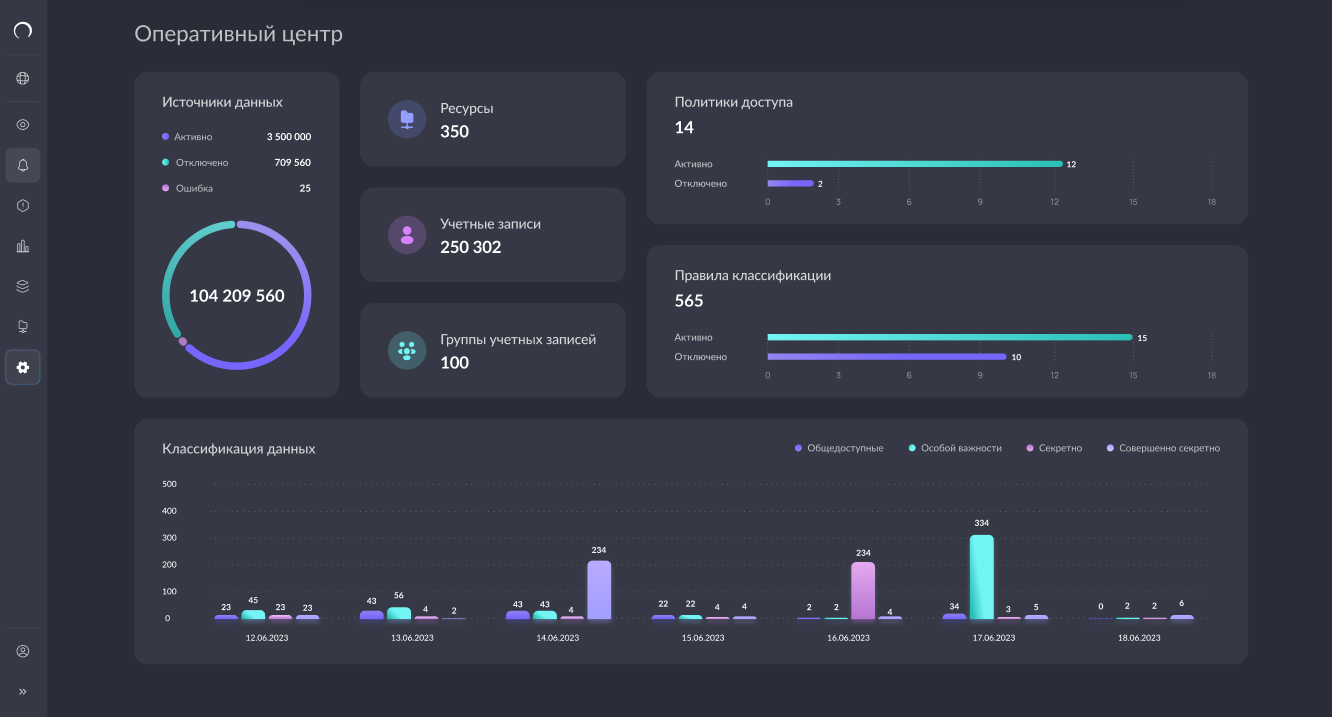Image resolution: width=1332 pixels, height=717 pixels.
Task: Click the Классификация данных heading
Action: [x=239, y=449]
